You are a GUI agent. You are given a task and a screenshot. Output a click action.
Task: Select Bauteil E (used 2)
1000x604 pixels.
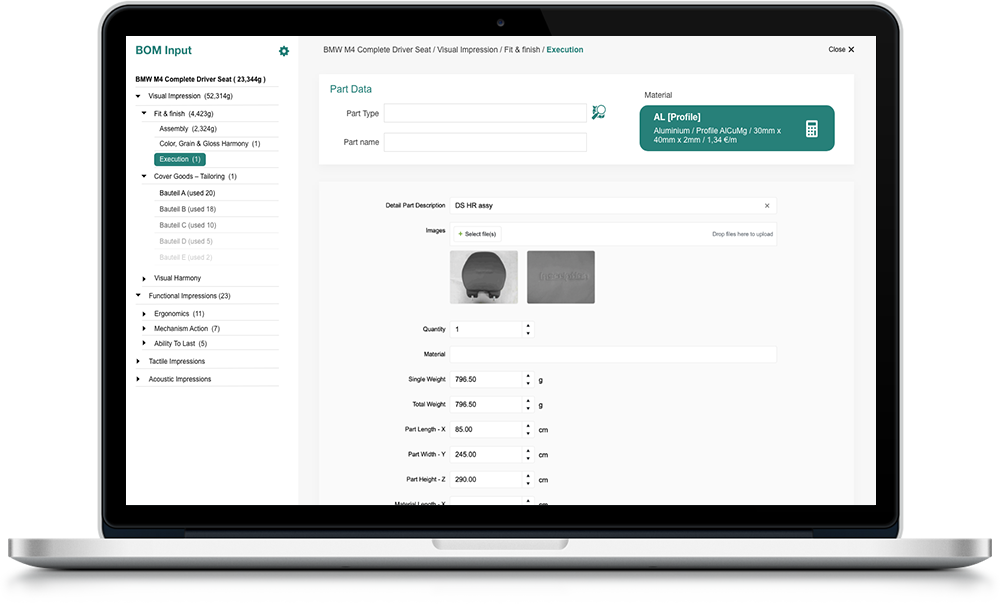click(186, 258)
